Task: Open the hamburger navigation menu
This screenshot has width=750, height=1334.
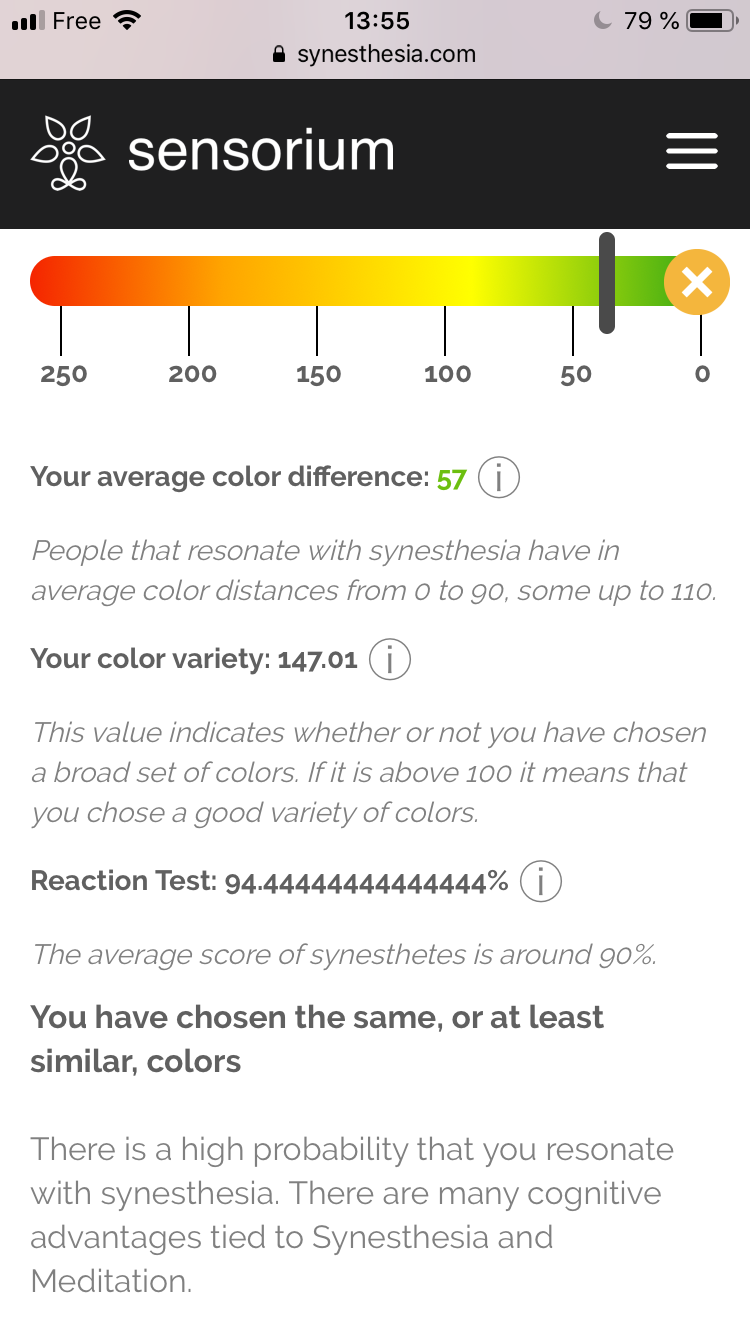Action: click(692, 151)
